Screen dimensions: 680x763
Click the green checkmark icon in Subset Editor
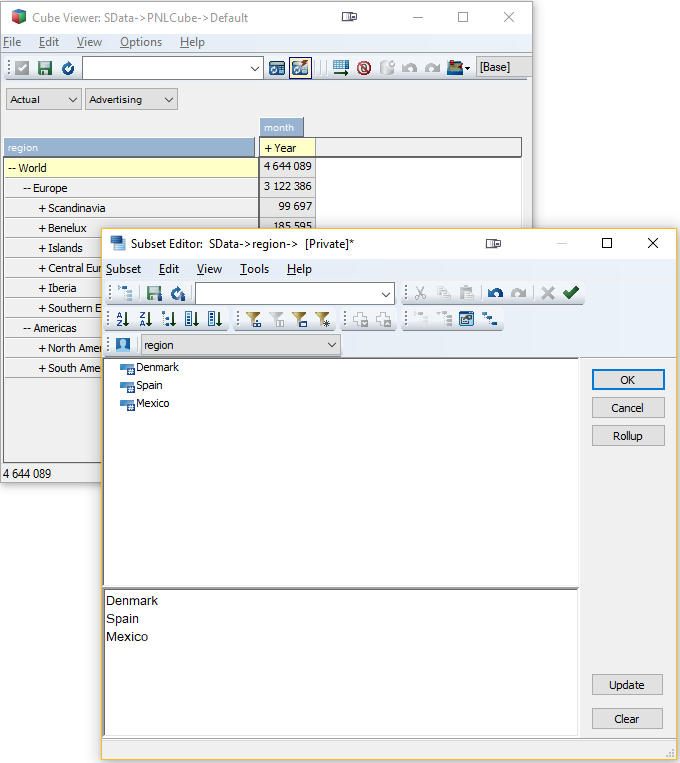click(571, 293)
